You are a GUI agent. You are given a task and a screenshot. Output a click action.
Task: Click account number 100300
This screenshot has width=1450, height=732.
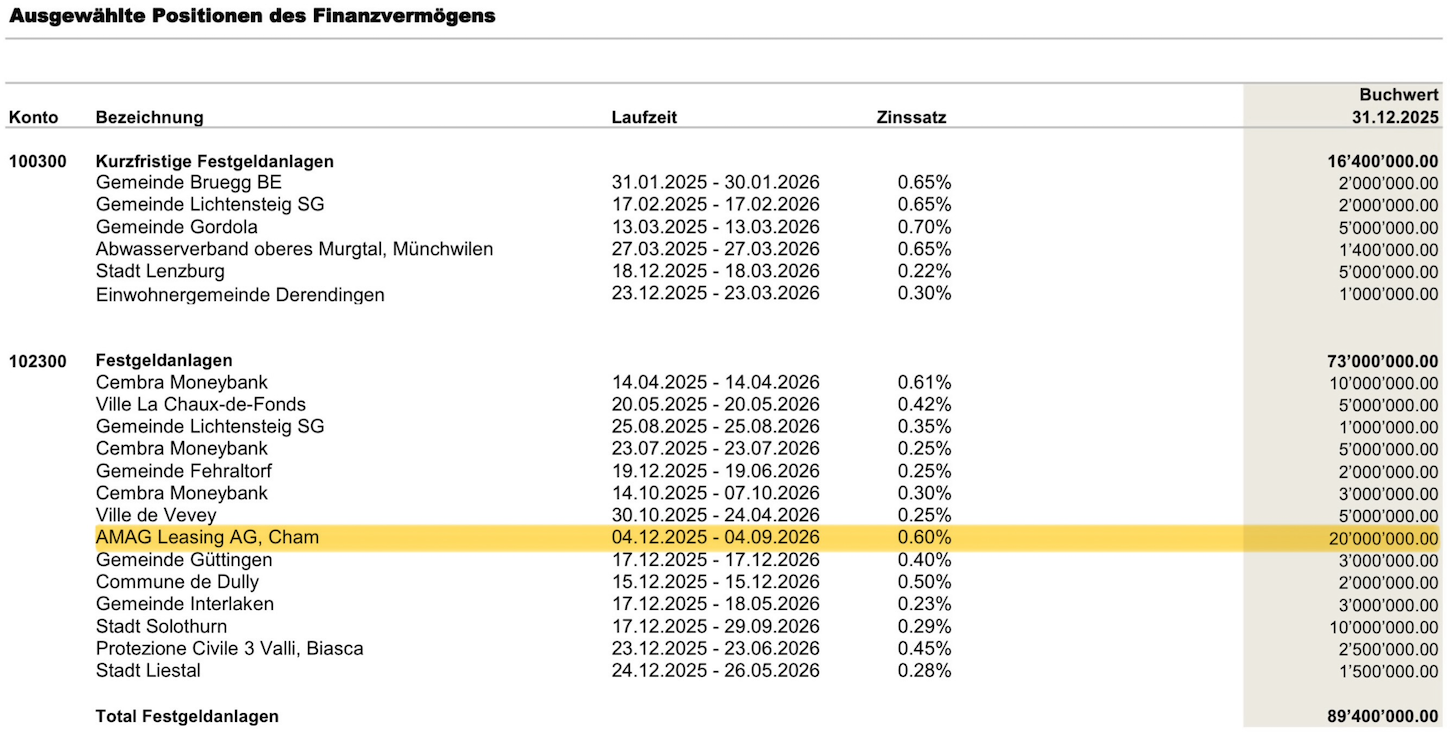[x=38, y=161]
